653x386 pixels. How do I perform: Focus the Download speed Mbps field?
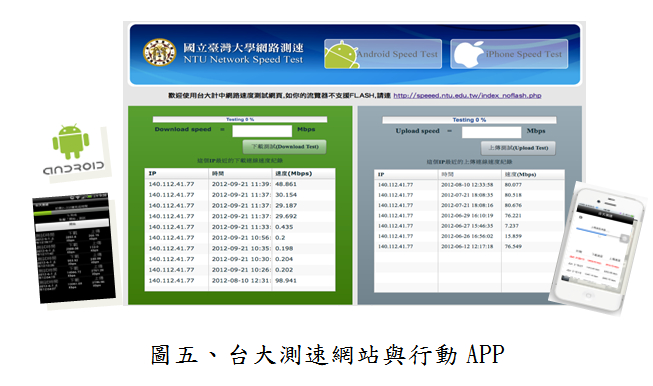click(262, 131)
